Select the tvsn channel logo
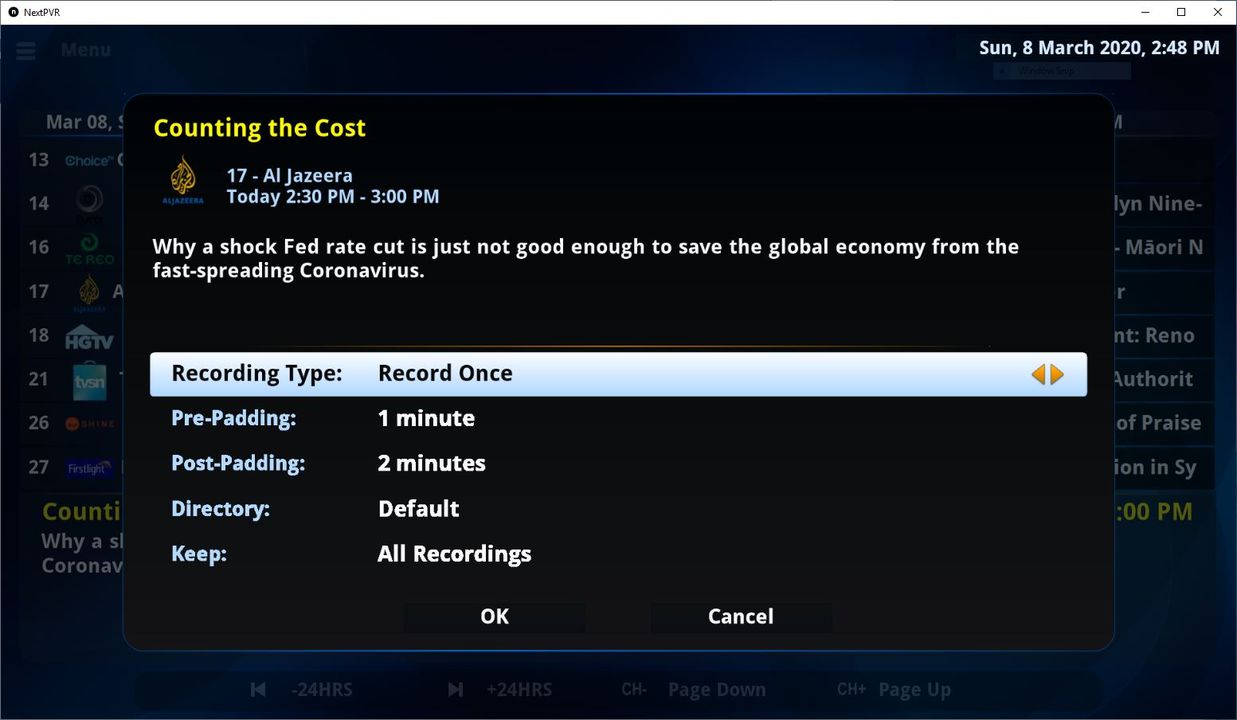The height and width of the screenshot is (720, 1237). click(x=89, y=381)
